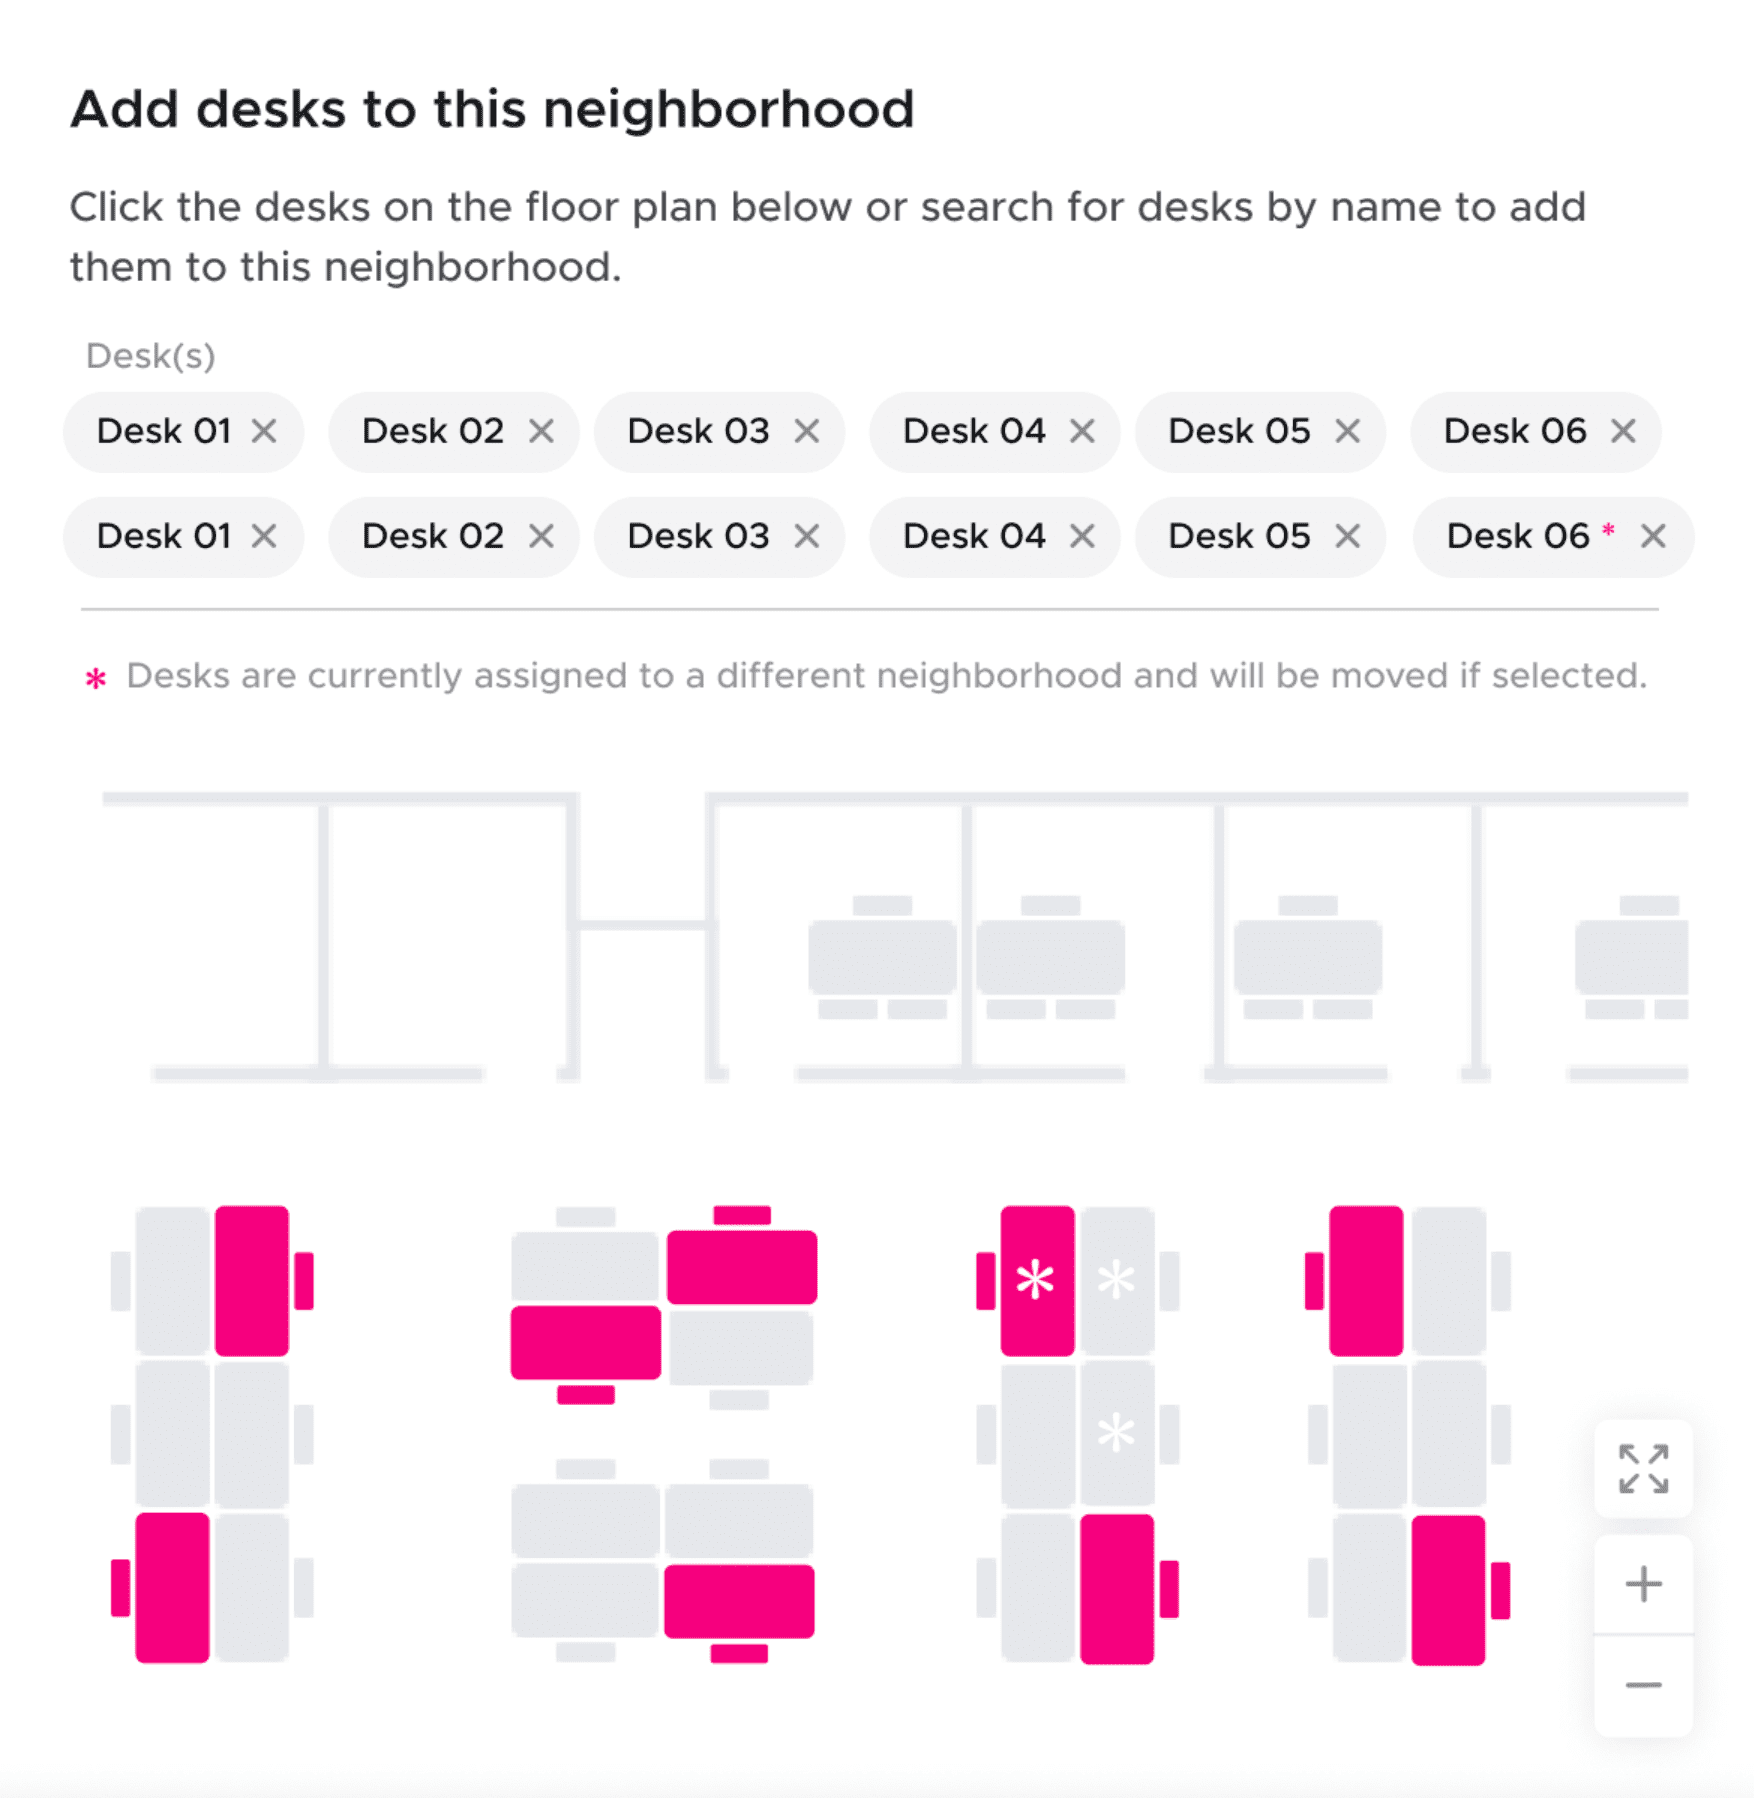This screenshot has width=1754, height=1798.
Task: Click Desk 02 chip label in first row
Action: (x=433, y=431)
